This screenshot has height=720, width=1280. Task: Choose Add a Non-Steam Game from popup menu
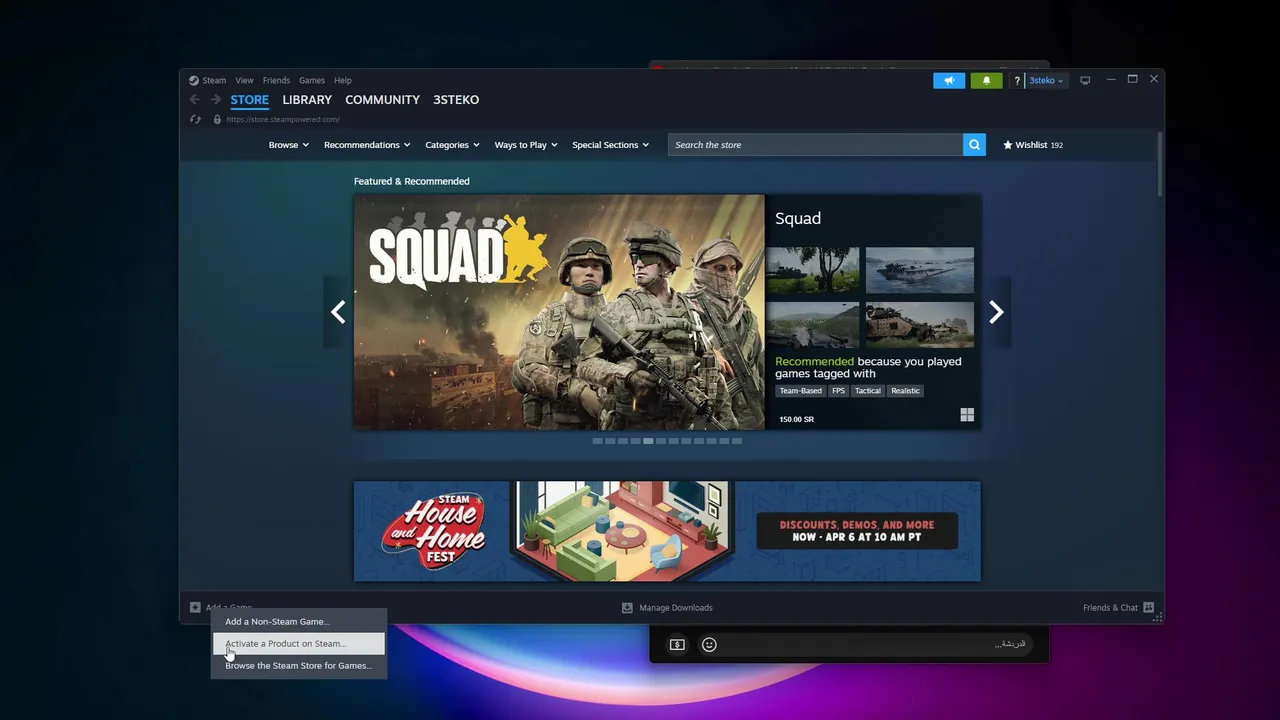coord(298,621)
